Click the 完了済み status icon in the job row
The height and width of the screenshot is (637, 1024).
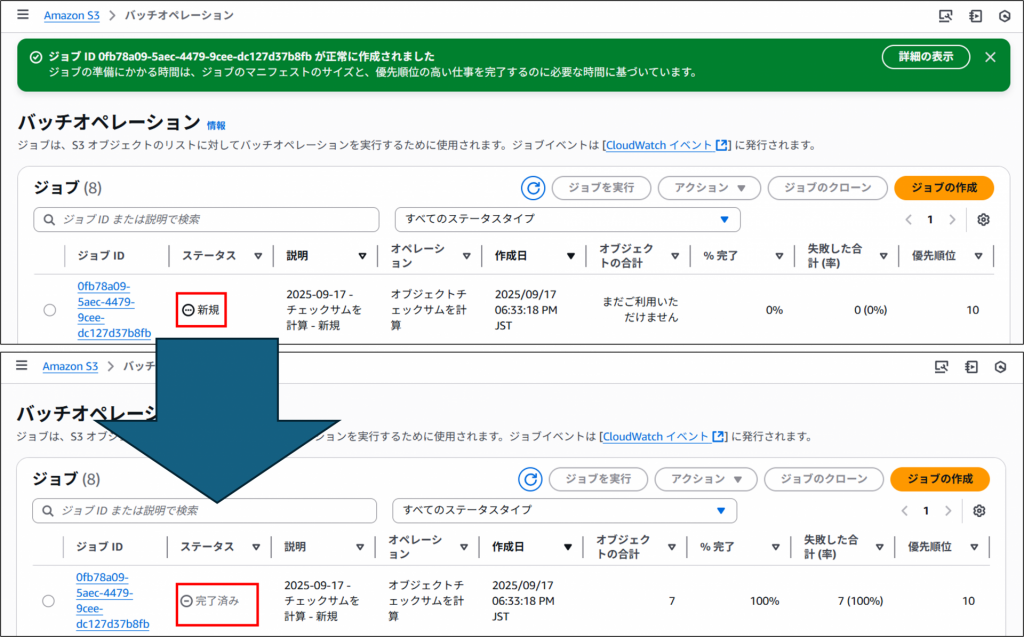[x=186, y=601]
